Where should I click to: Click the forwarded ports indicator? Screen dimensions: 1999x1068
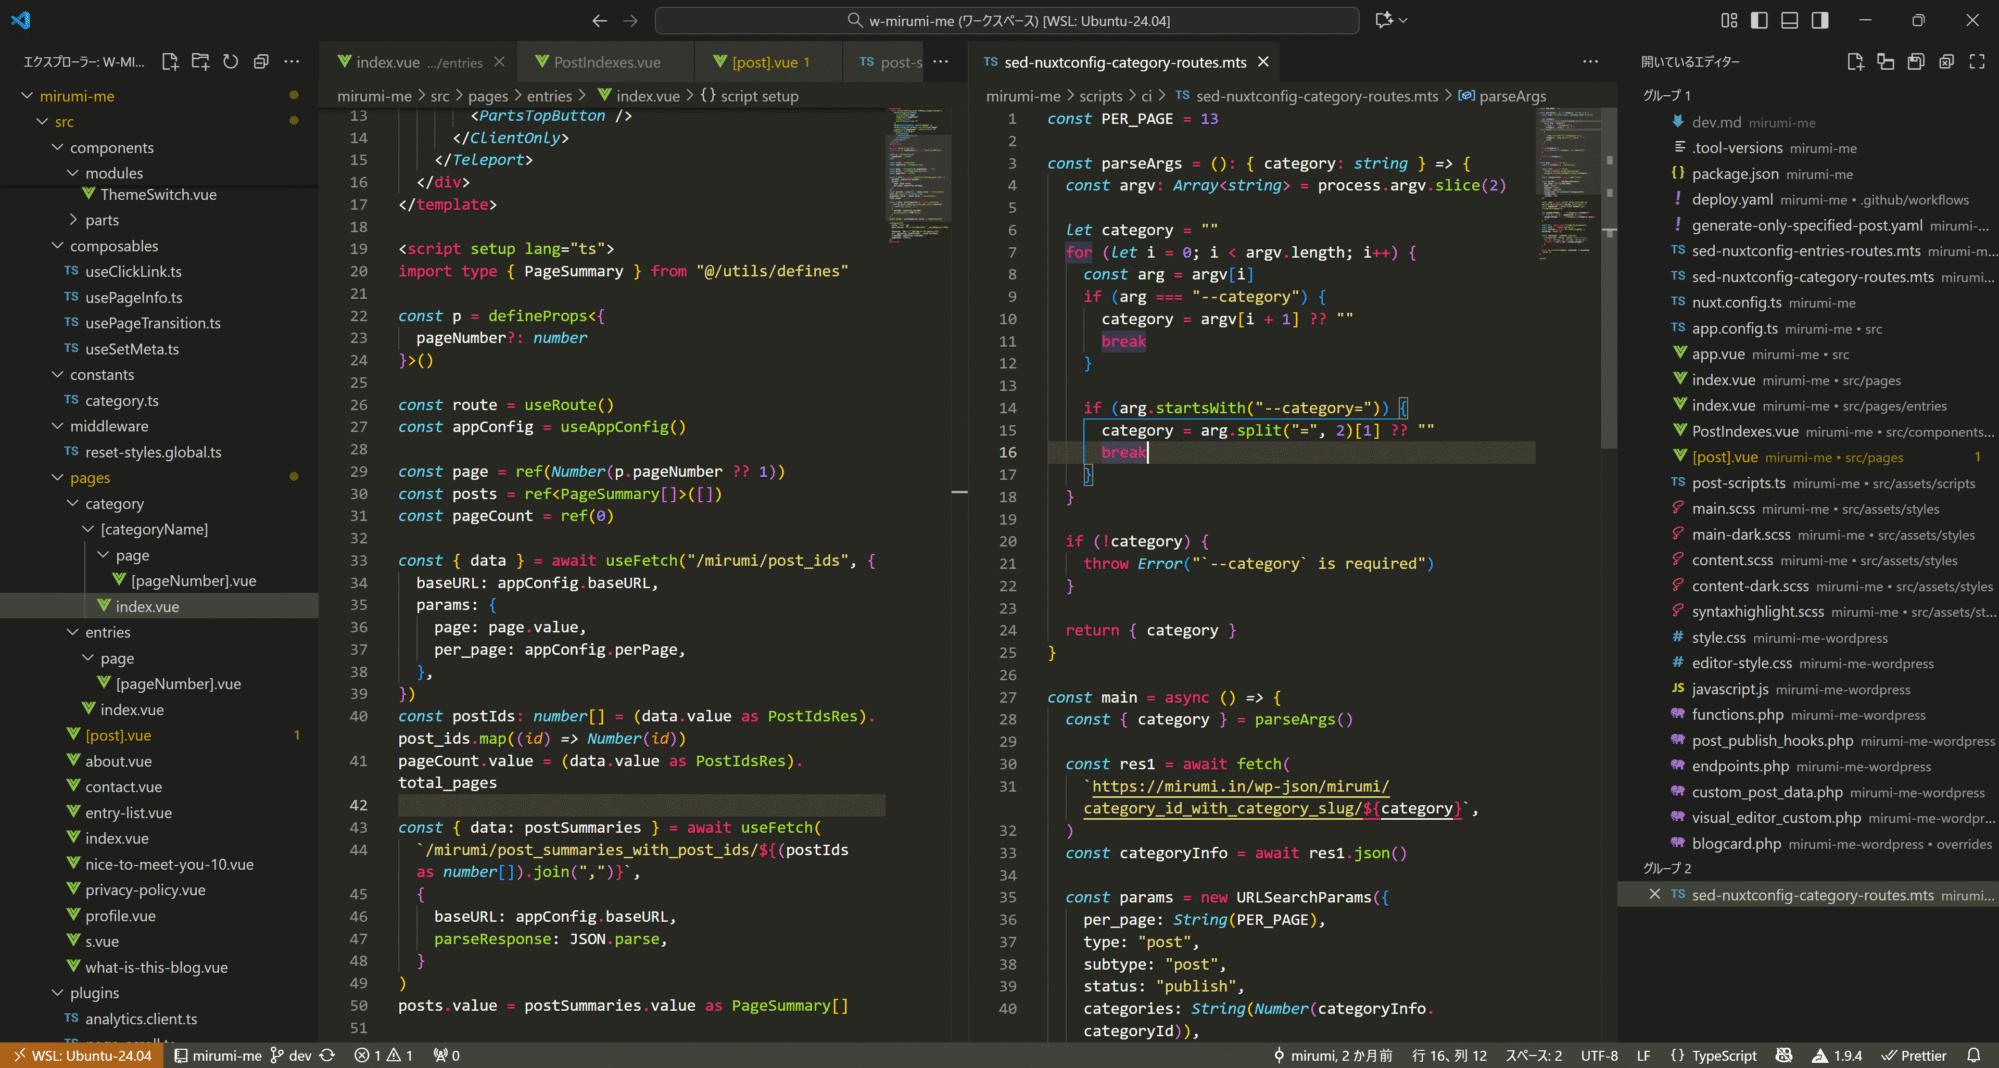(446, 1055)
